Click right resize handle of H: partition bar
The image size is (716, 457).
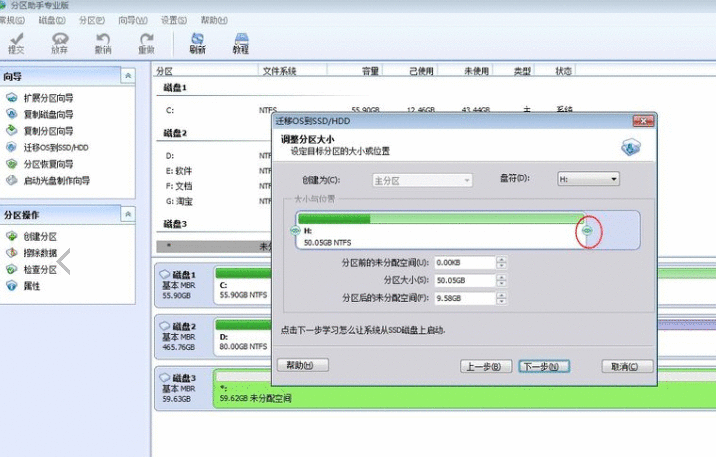(x=588, y=231)
